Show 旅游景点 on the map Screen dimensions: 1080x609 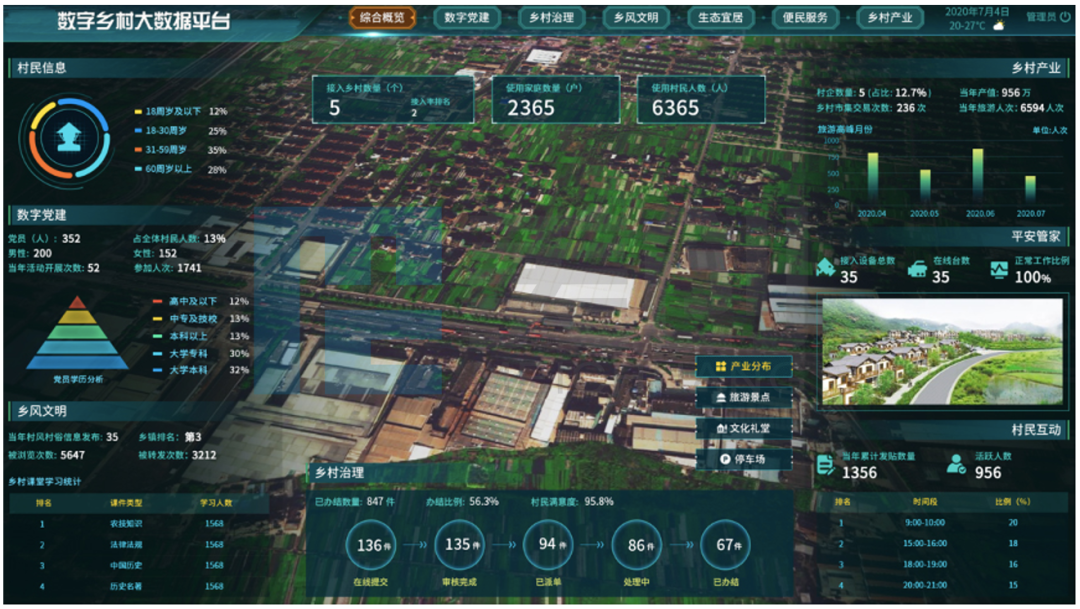(744, 397)
